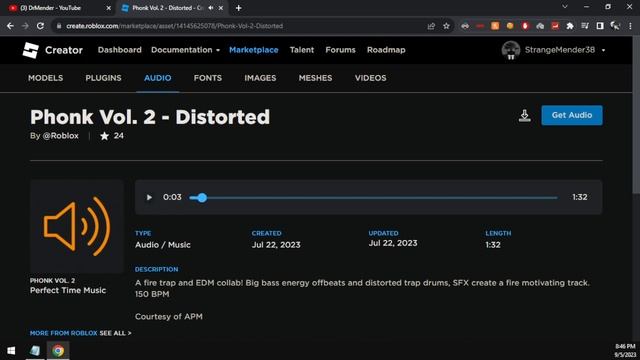Open the Chrome taskbar icon
Screen dimensions: 640x360
coord(58,351)
